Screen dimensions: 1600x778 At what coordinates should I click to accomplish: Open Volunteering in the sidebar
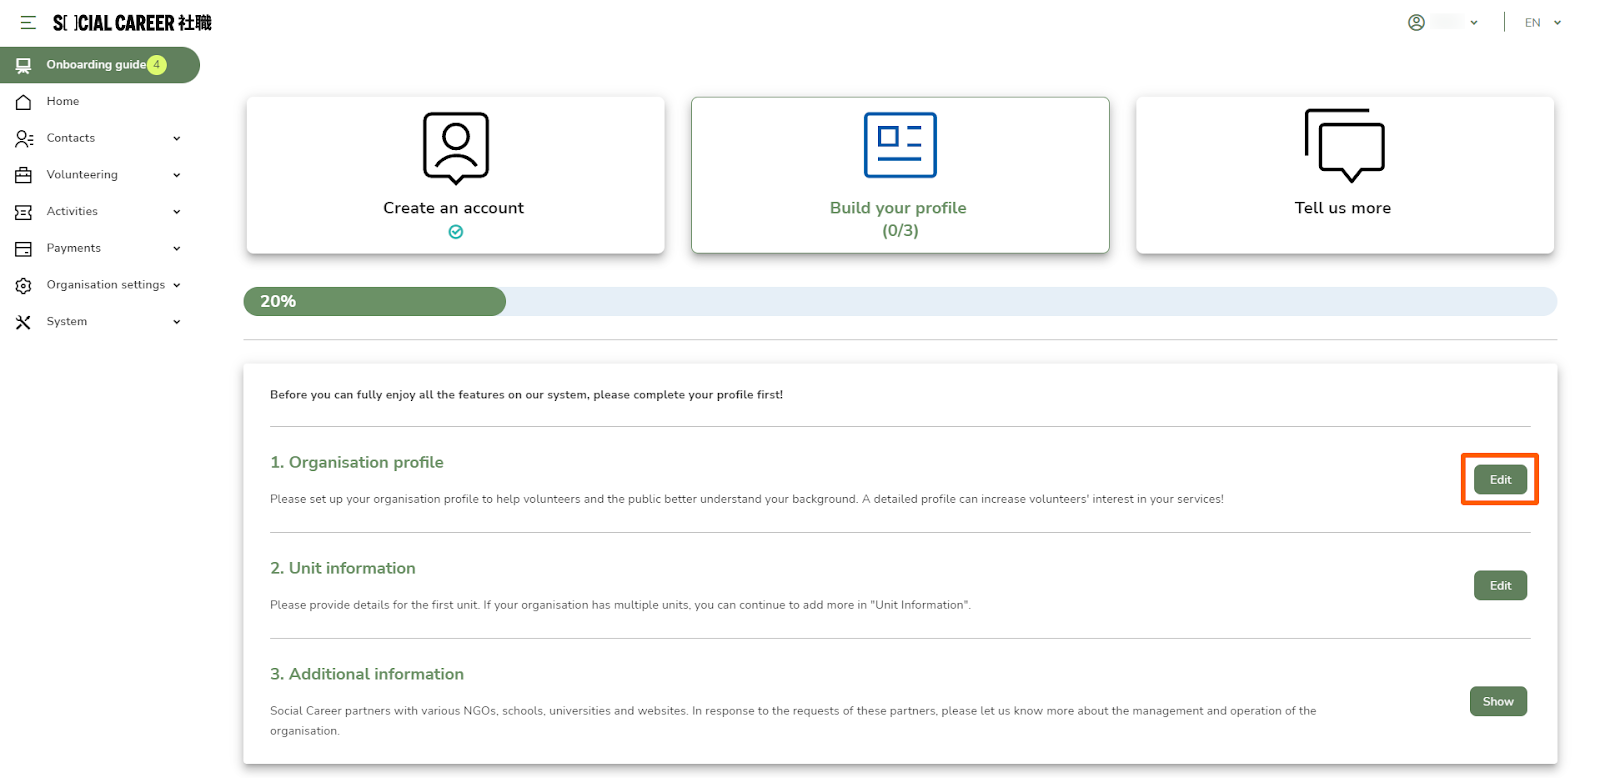[82, 175]
